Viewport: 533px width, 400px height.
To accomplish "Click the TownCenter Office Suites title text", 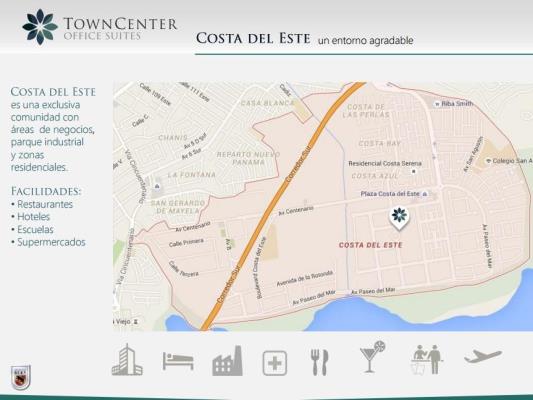I will coord(120,29).
